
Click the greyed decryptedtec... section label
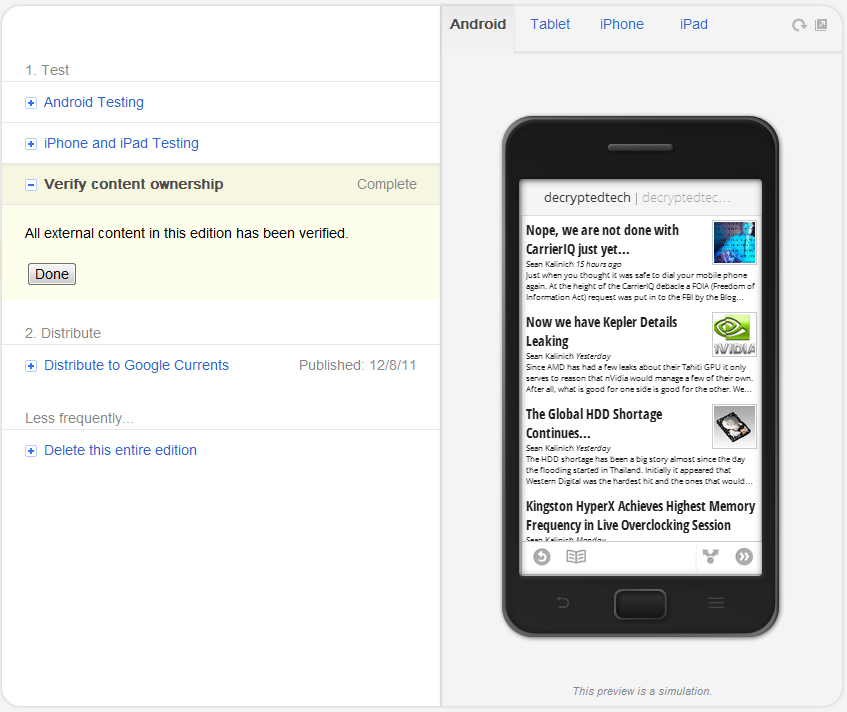click(686, 198)
